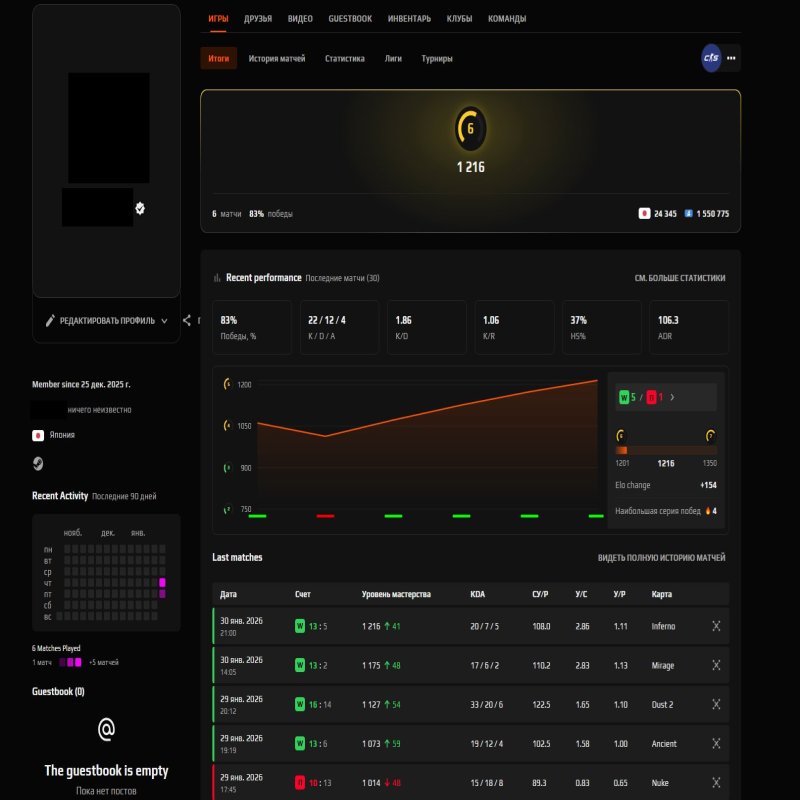Viewport: 800px width, 800px height.
Task: Open the ИНВЕНТАРЬ menu item
Action: [x=410, y=18]
